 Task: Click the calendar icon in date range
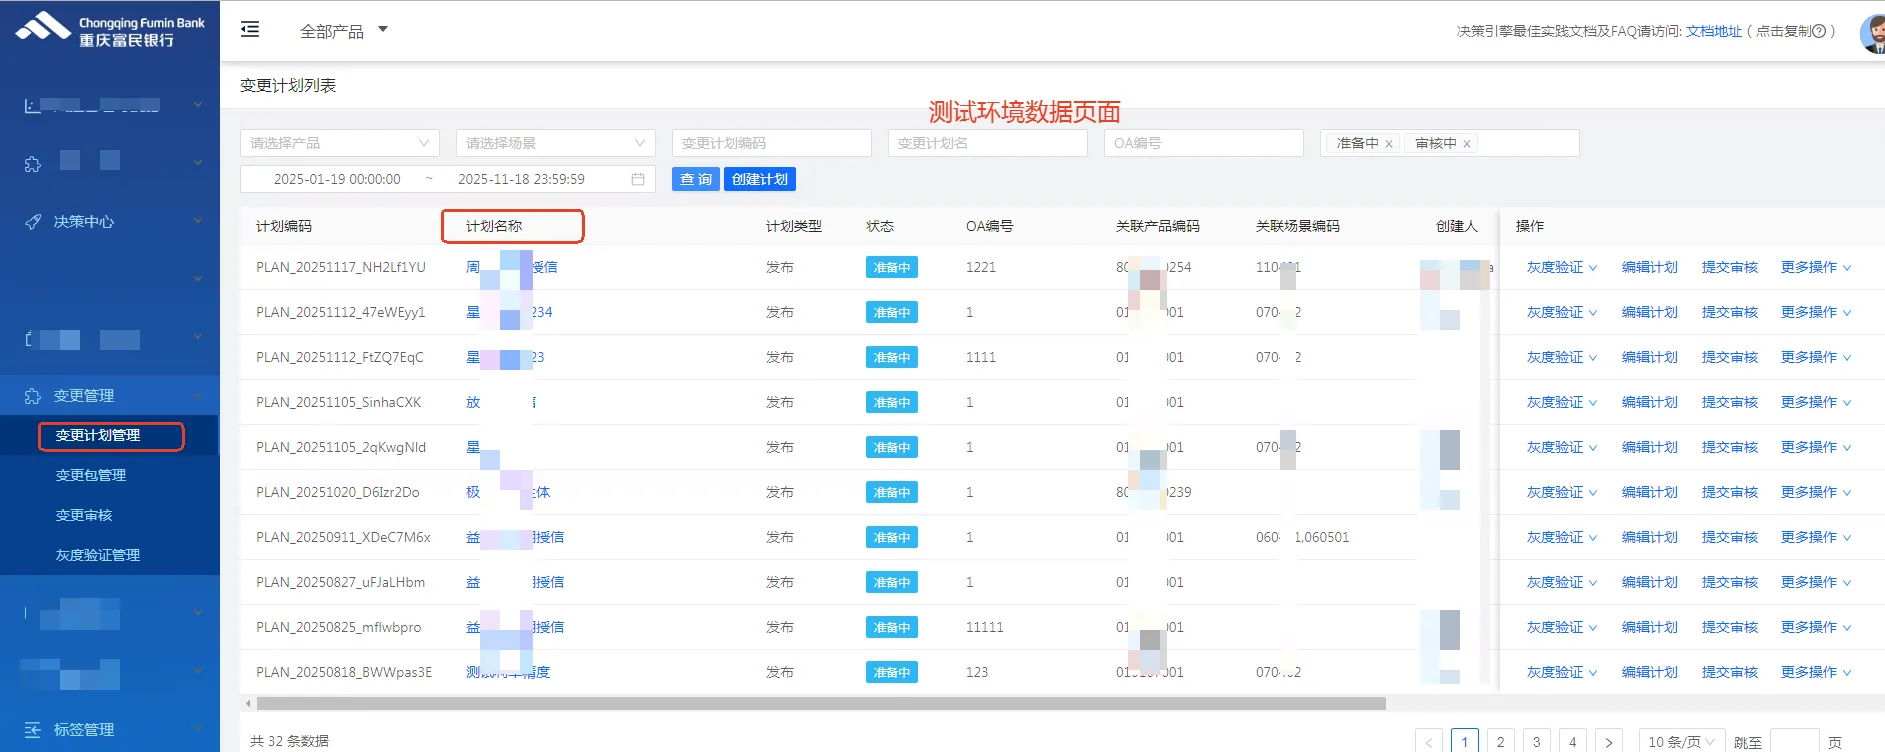coord(638,179)
